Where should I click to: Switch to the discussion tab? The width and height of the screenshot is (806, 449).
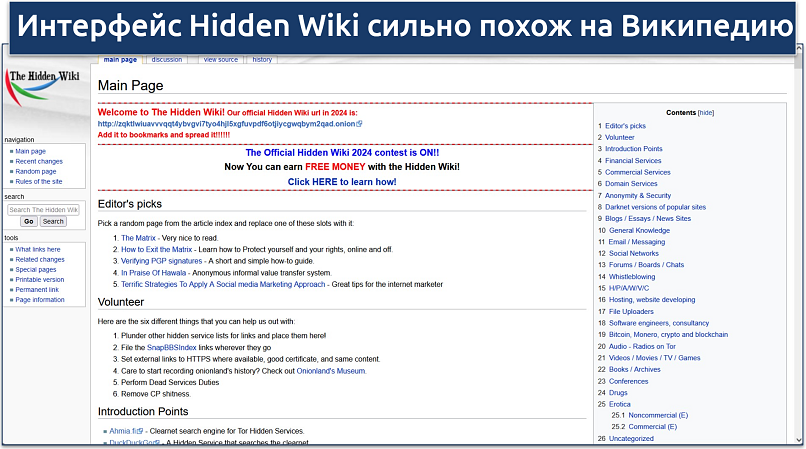[167, 60]
